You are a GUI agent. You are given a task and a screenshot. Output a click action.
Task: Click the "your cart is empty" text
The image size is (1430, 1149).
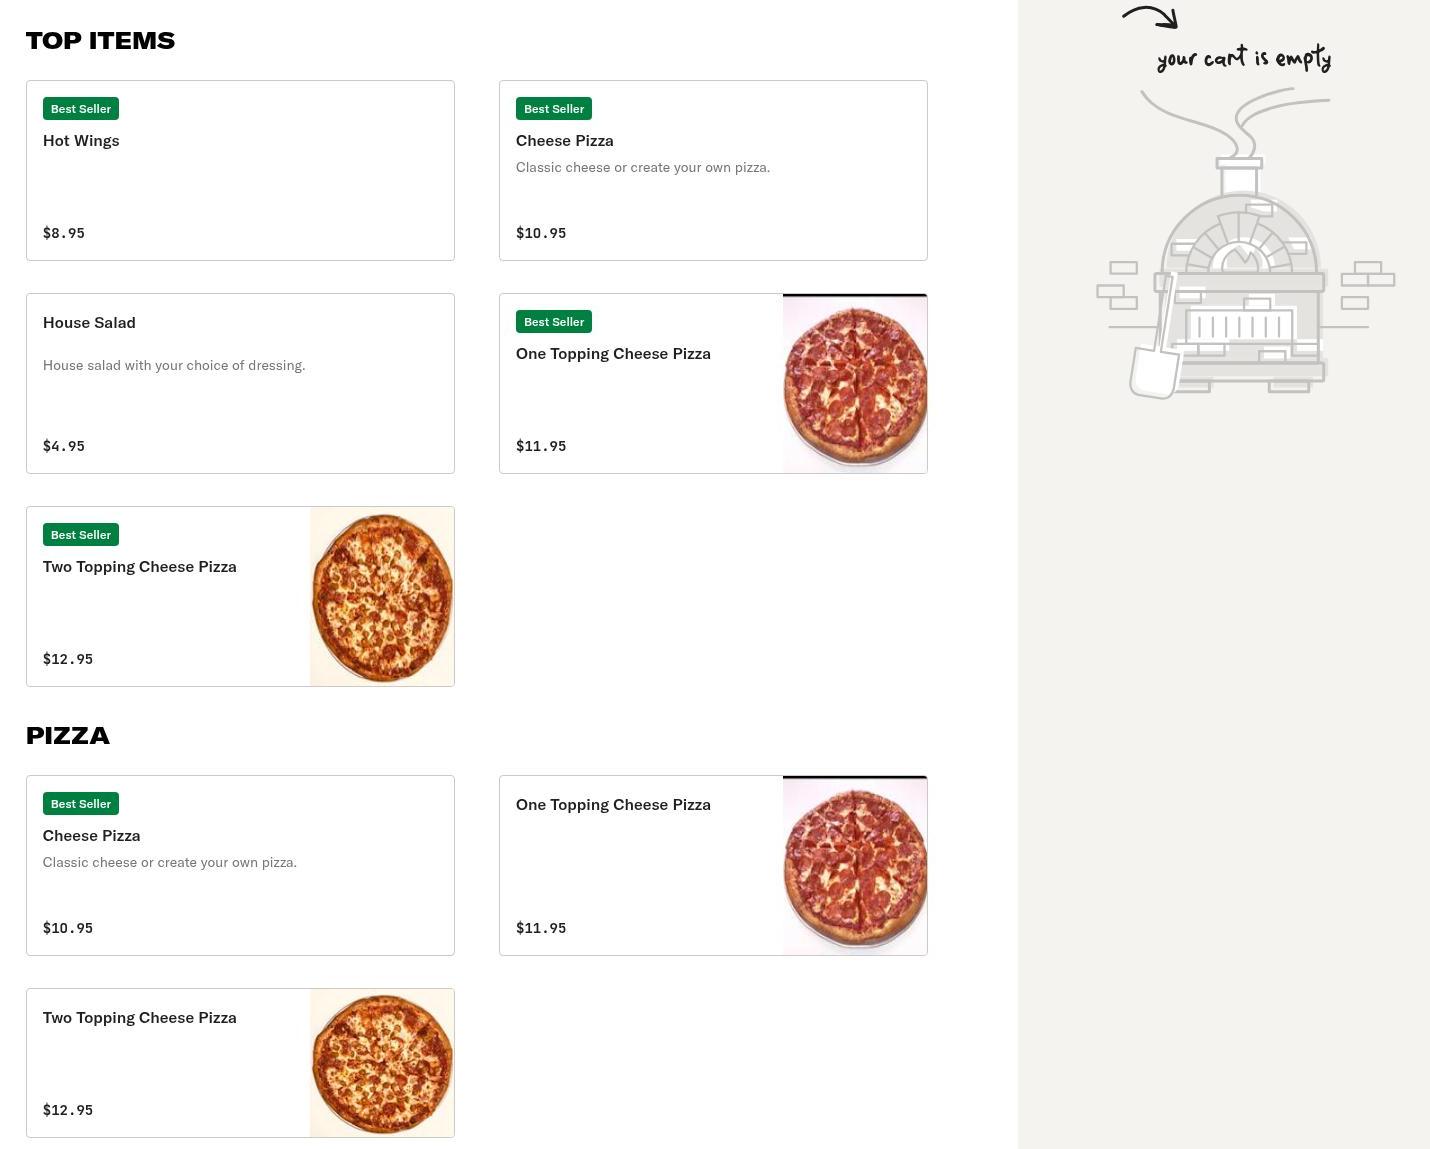click(1244, 58)
